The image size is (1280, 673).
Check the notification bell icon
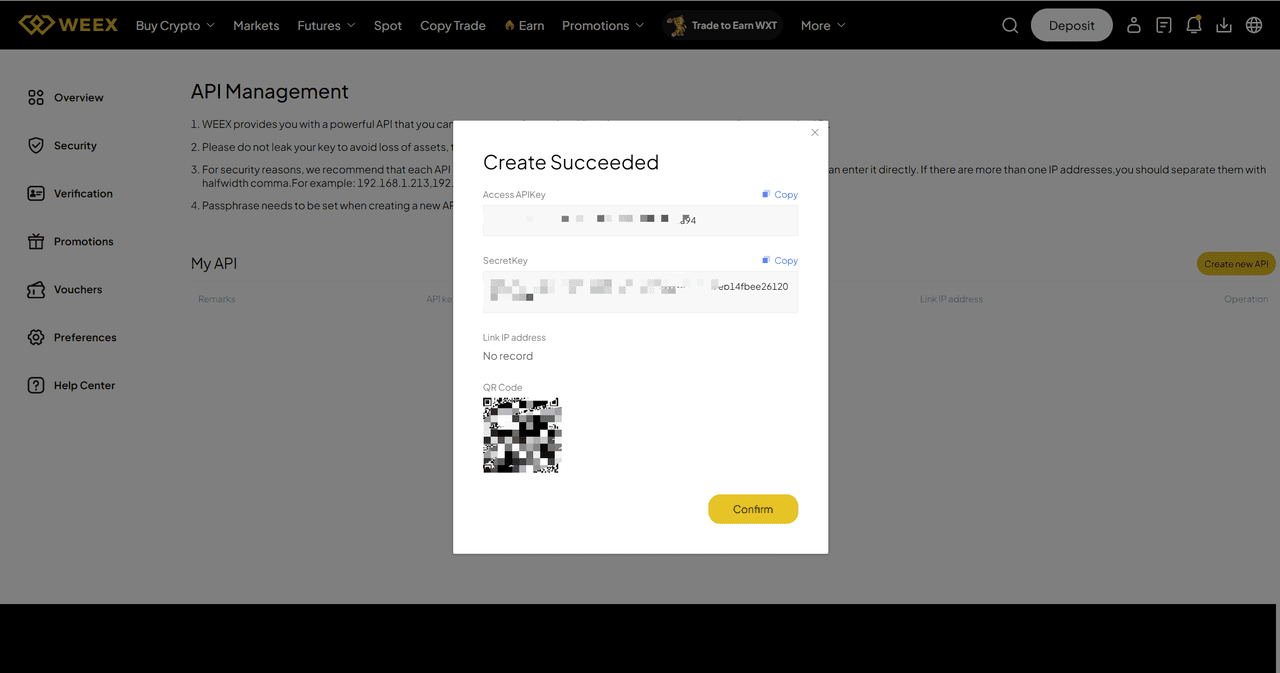click(1193, 25)
